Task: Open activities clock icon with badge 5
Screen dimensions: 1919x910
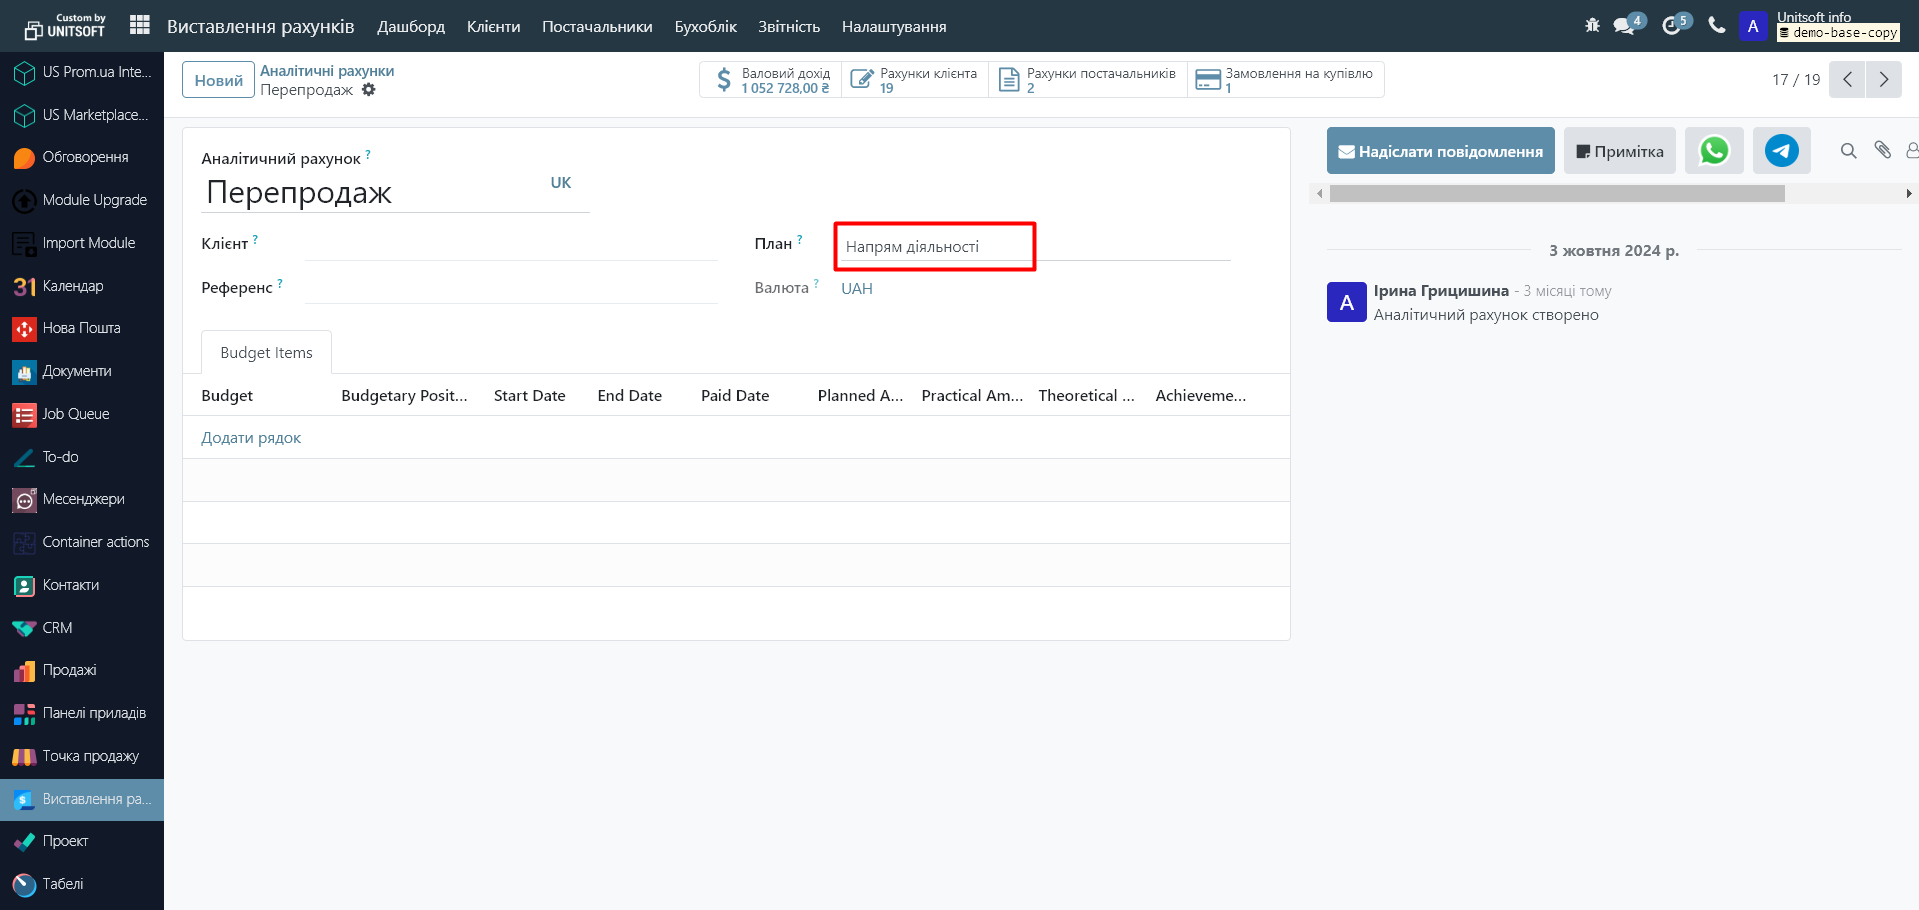Action: click(x=1673, y=25)
